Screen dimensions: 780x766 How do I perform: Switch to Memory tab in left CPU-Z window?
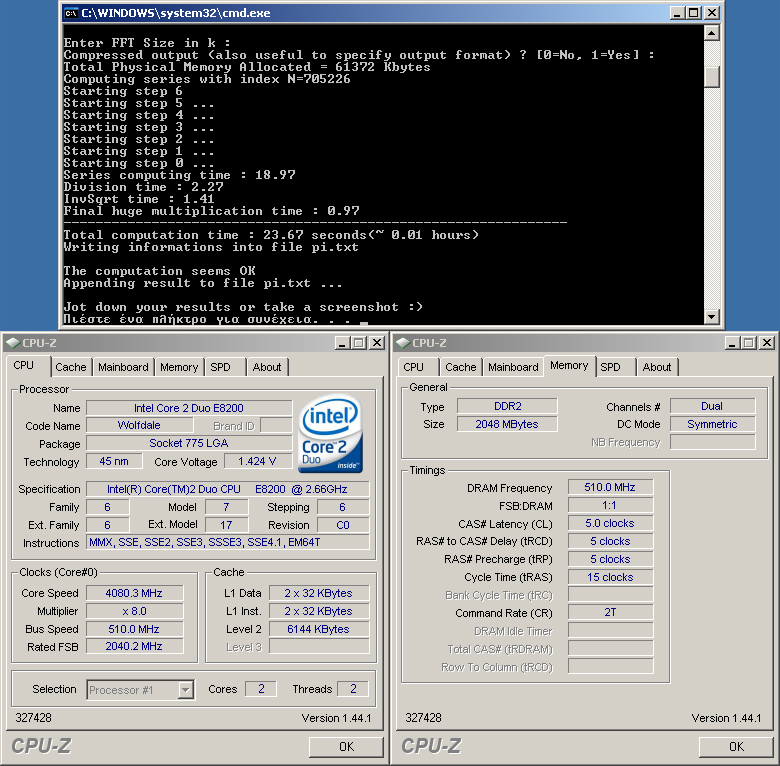pyautogui.click(x=179, y=367)
